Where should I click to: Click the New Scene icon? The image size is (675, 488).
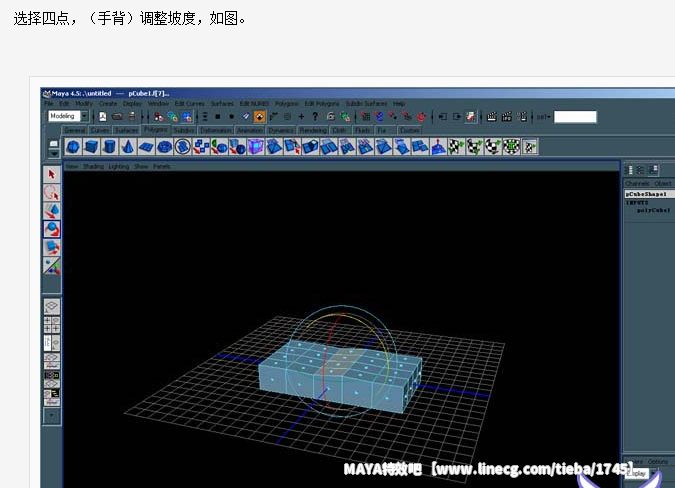point(102,117)
